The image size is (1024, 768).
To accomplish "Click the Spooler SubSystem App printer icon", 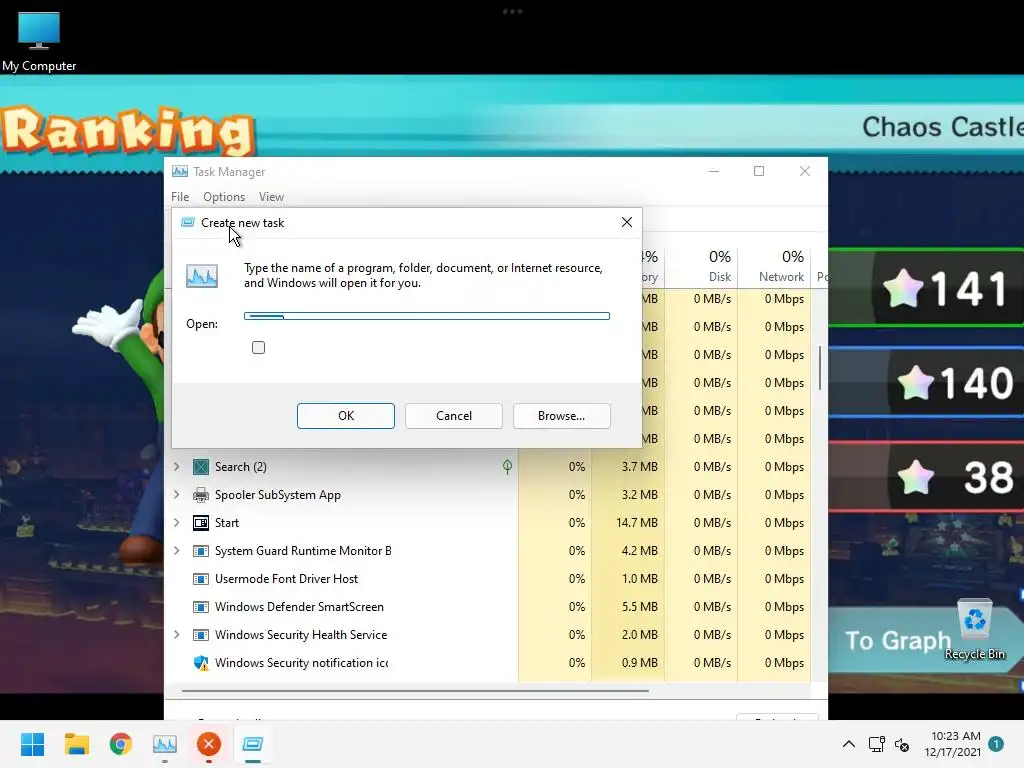I will (x=201, y=495).
